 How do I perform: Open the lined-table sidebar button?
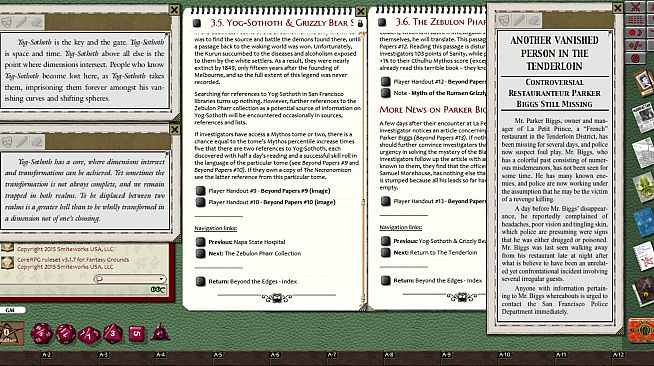tap(635, 20)
